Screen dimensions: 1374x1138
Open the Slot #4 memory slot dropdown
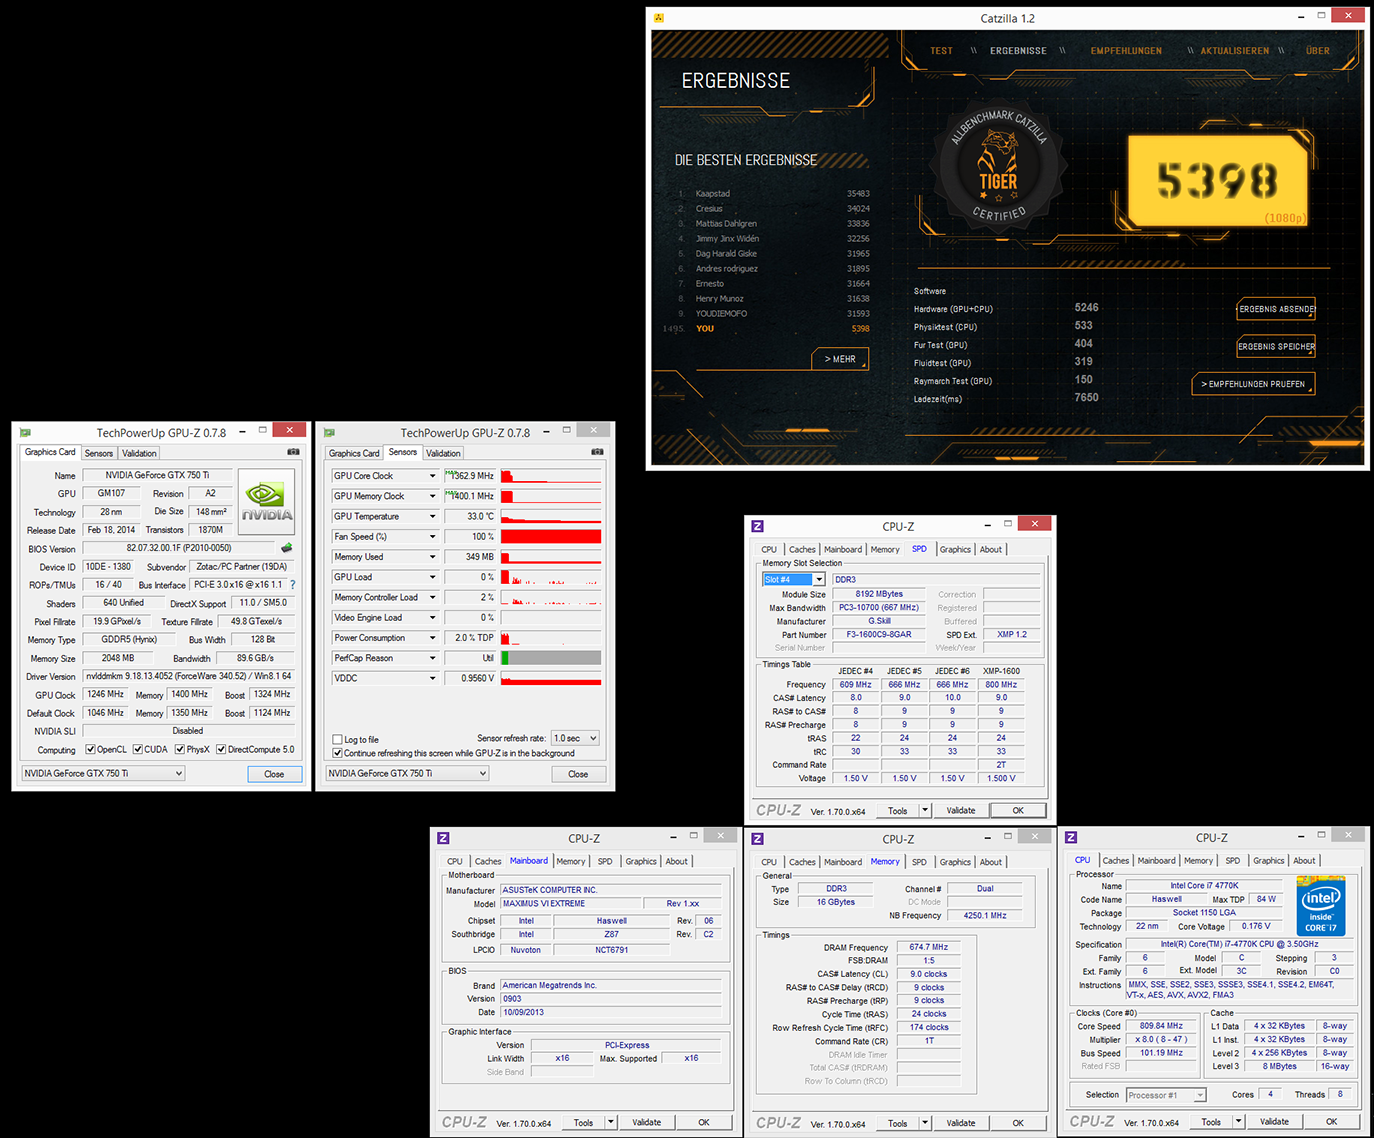(819, 580)
